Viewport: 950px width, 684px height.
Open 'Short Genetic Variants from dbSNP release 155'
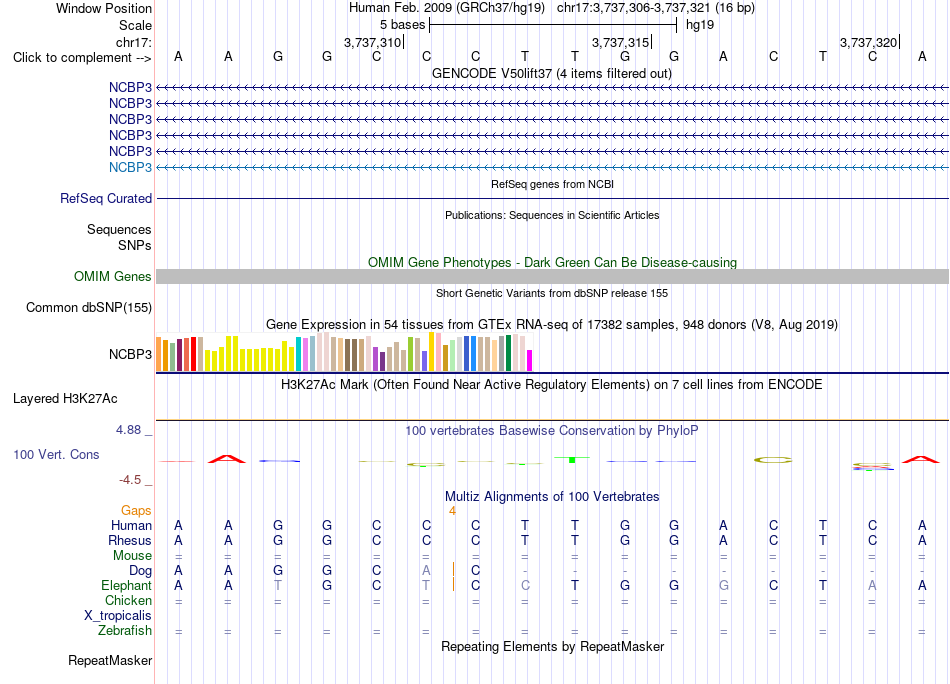click(552, 293)
